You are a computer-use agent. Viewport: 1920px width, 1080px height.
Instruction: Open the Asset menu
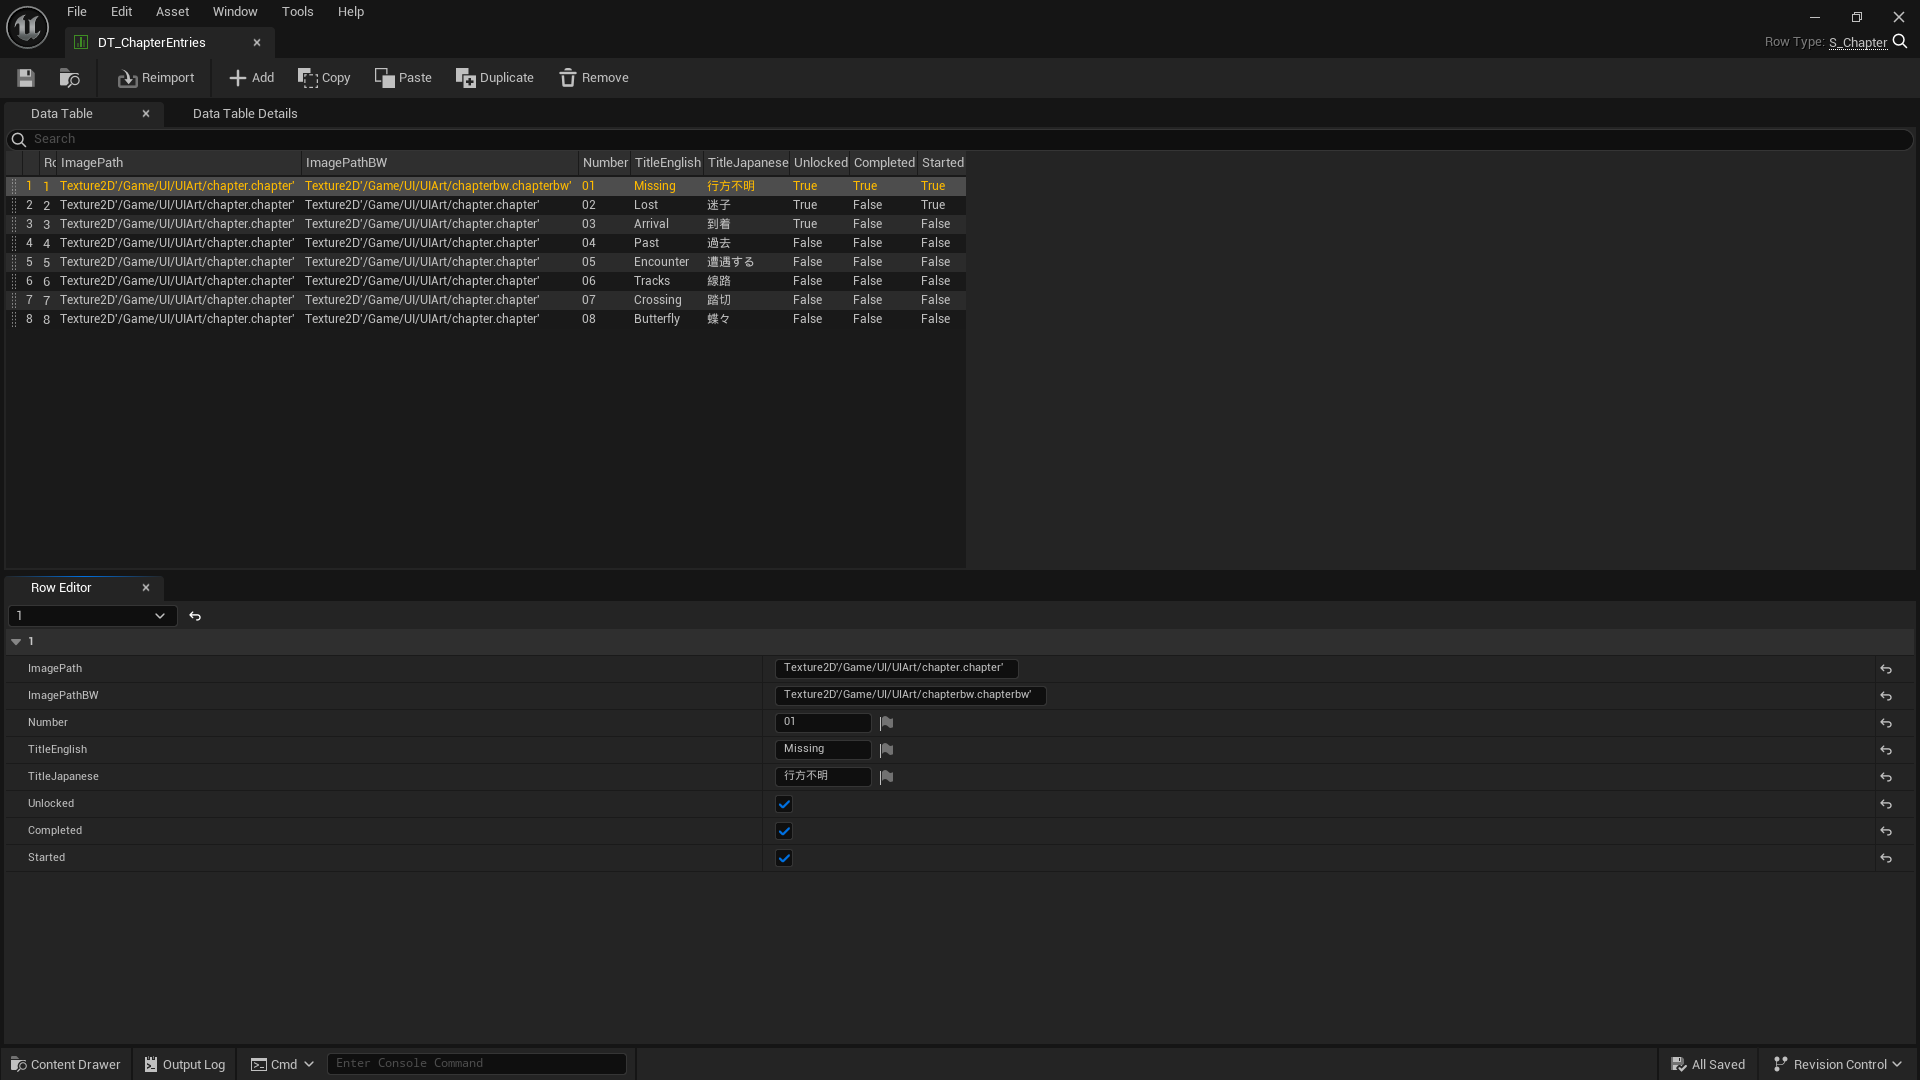click(x=172, y=12)
